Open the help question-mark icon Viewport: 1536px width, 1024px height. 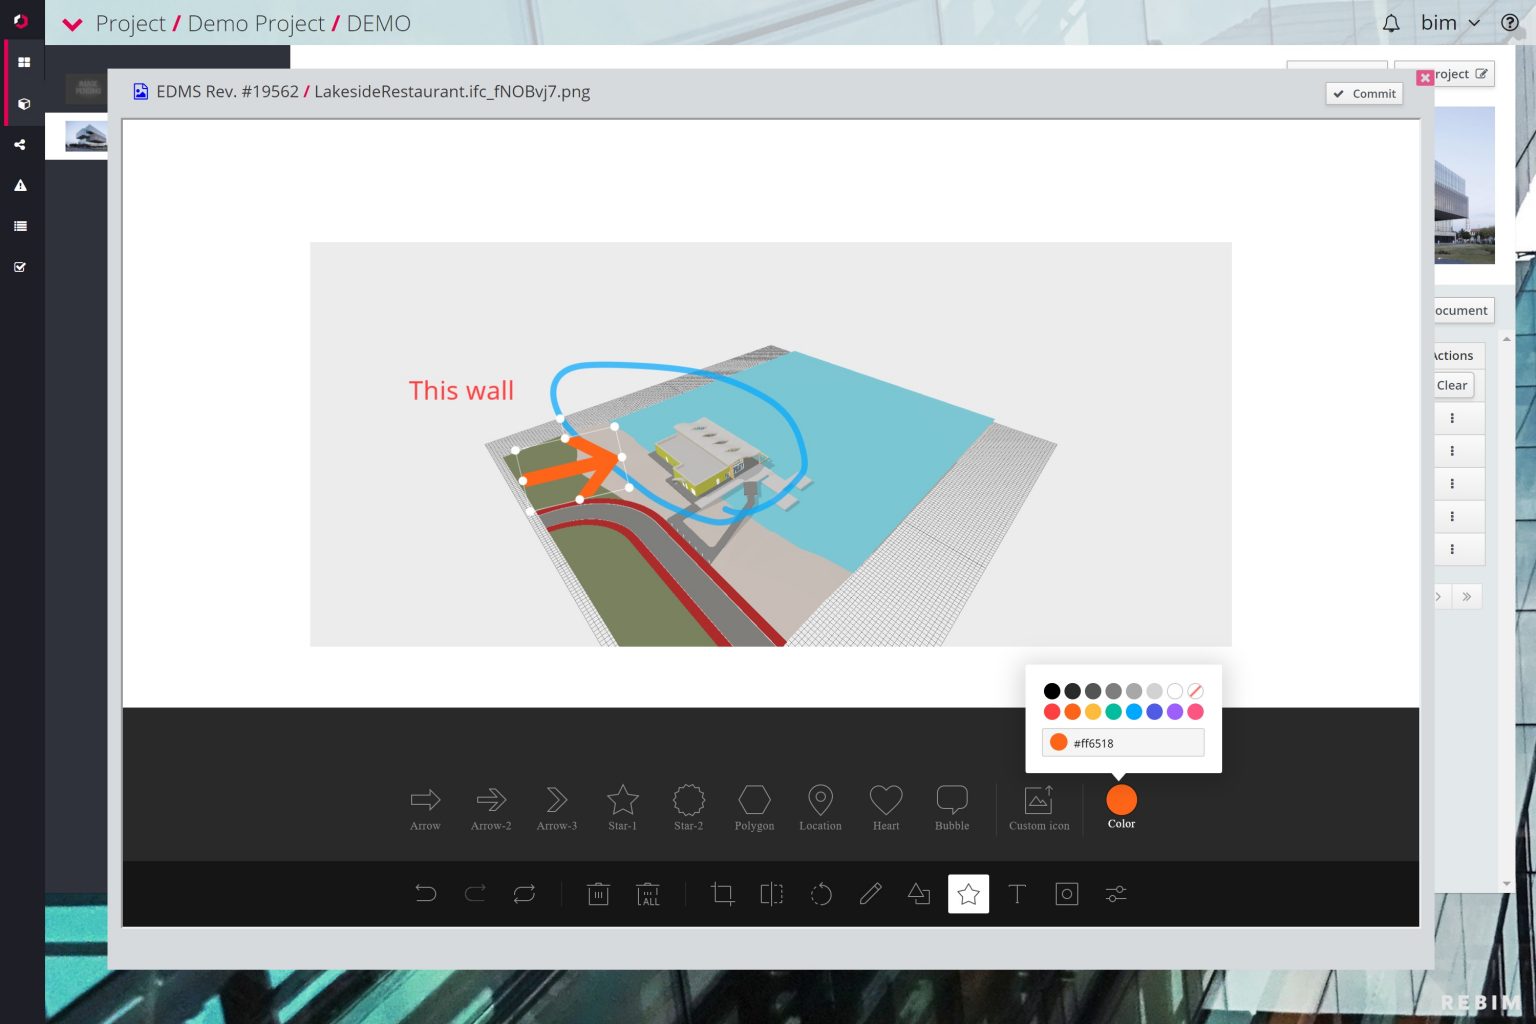(1510, 23)
